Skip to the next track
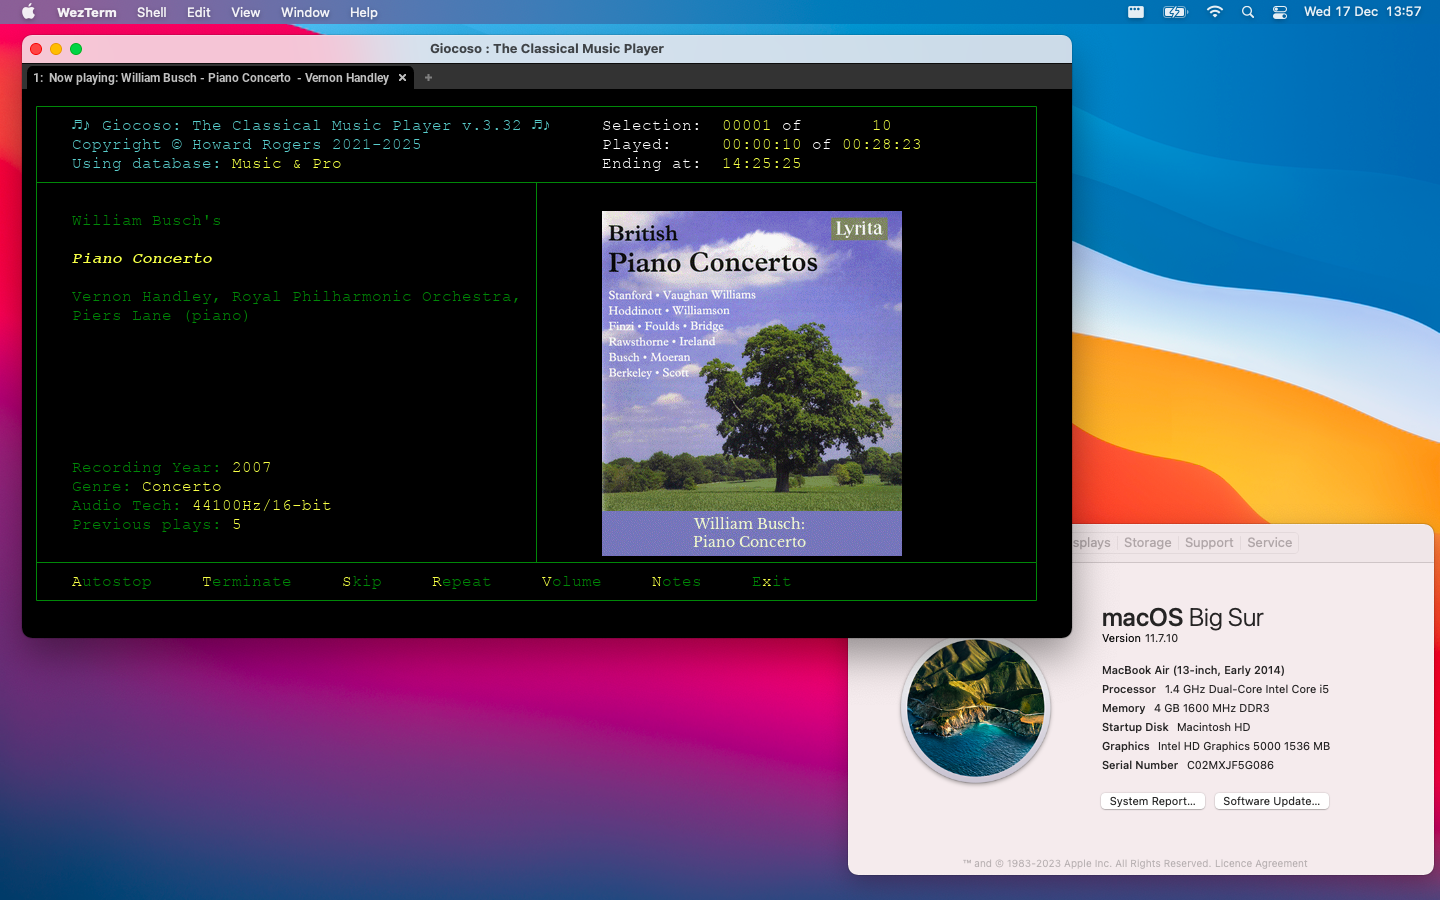Screen dimensions: 1440x900 pyautogui.click(x=362, y=581)
